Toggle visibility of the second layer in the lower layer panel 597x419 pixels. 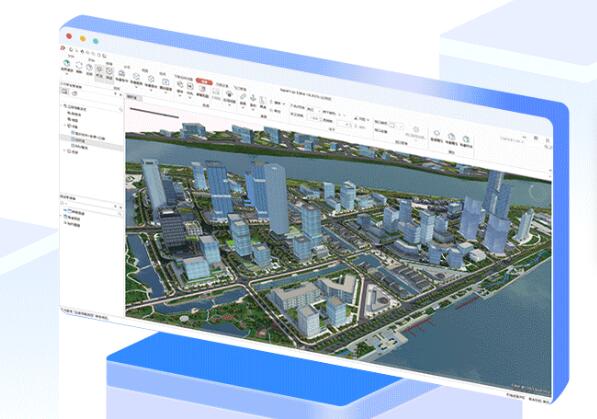pos(65,217)
